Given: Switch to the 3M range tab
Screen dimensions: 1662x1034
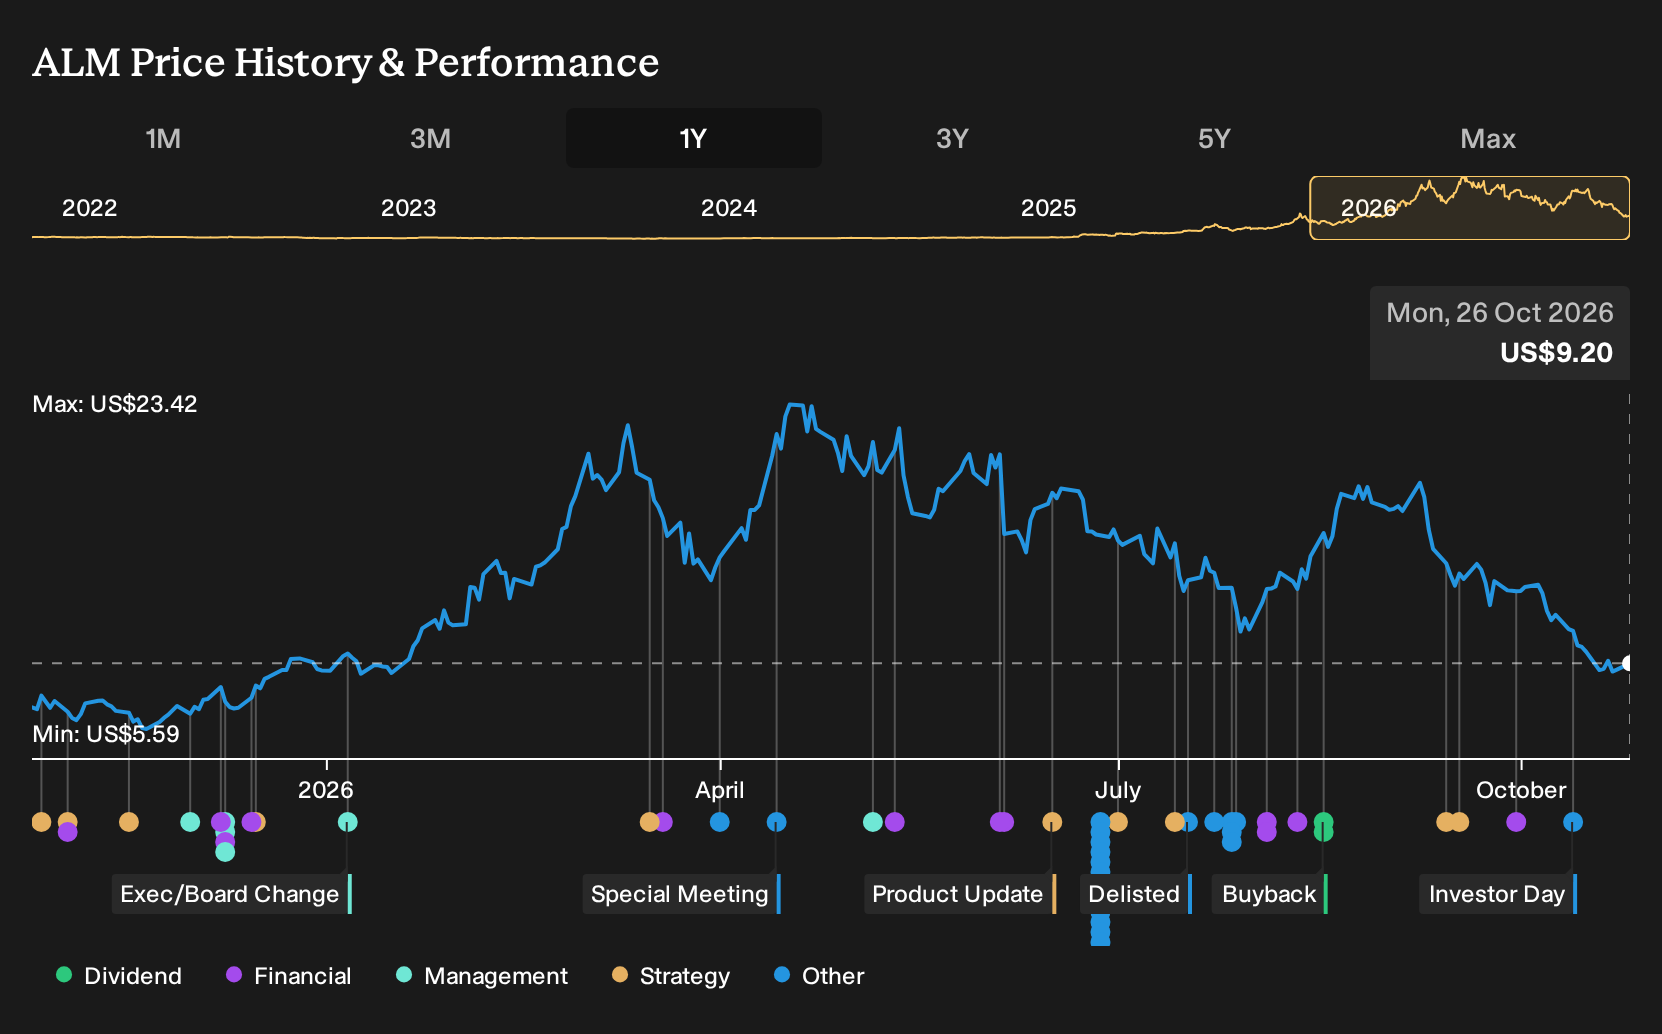Looking at the screenshot, I should pyautogui.click(x=430, y=138).
